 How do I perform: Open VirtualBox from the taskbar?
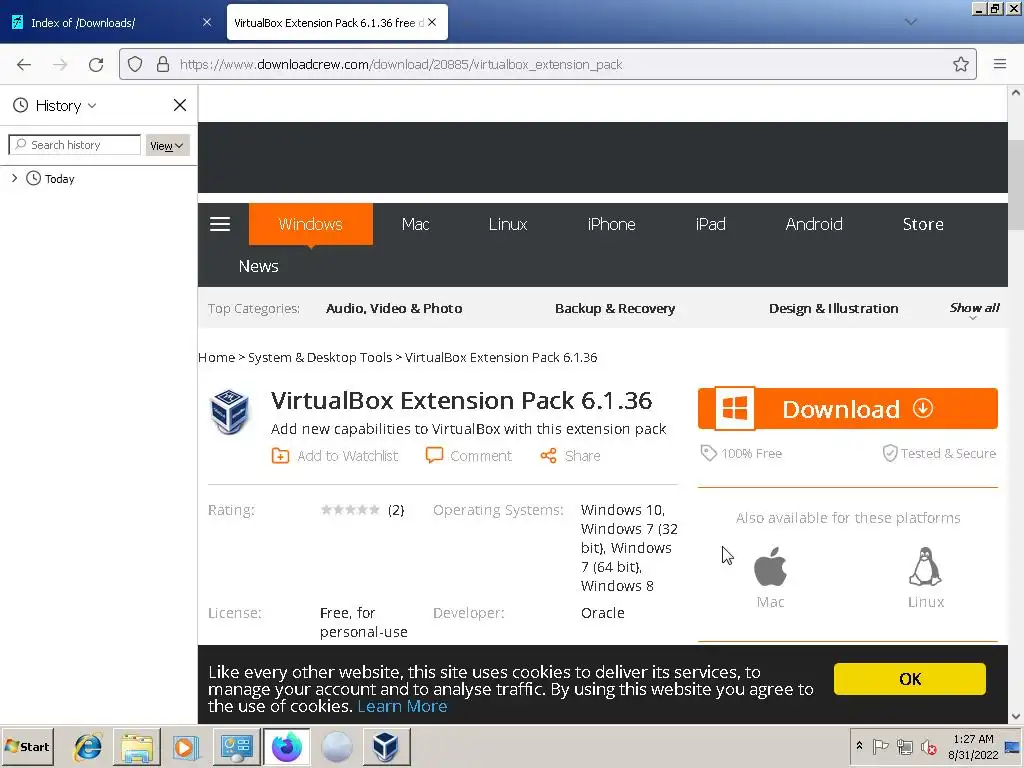385,746
